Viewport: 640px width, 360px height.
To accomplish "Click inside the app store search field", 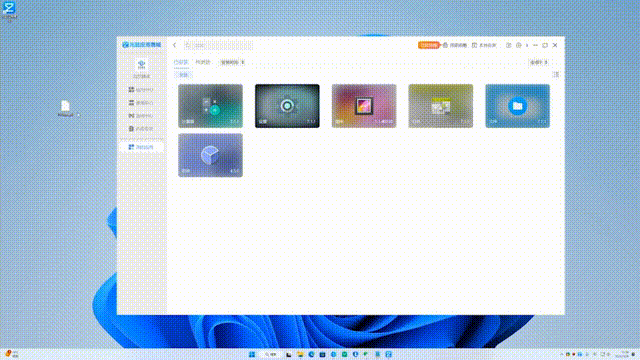I will click(x=218, y=45).
